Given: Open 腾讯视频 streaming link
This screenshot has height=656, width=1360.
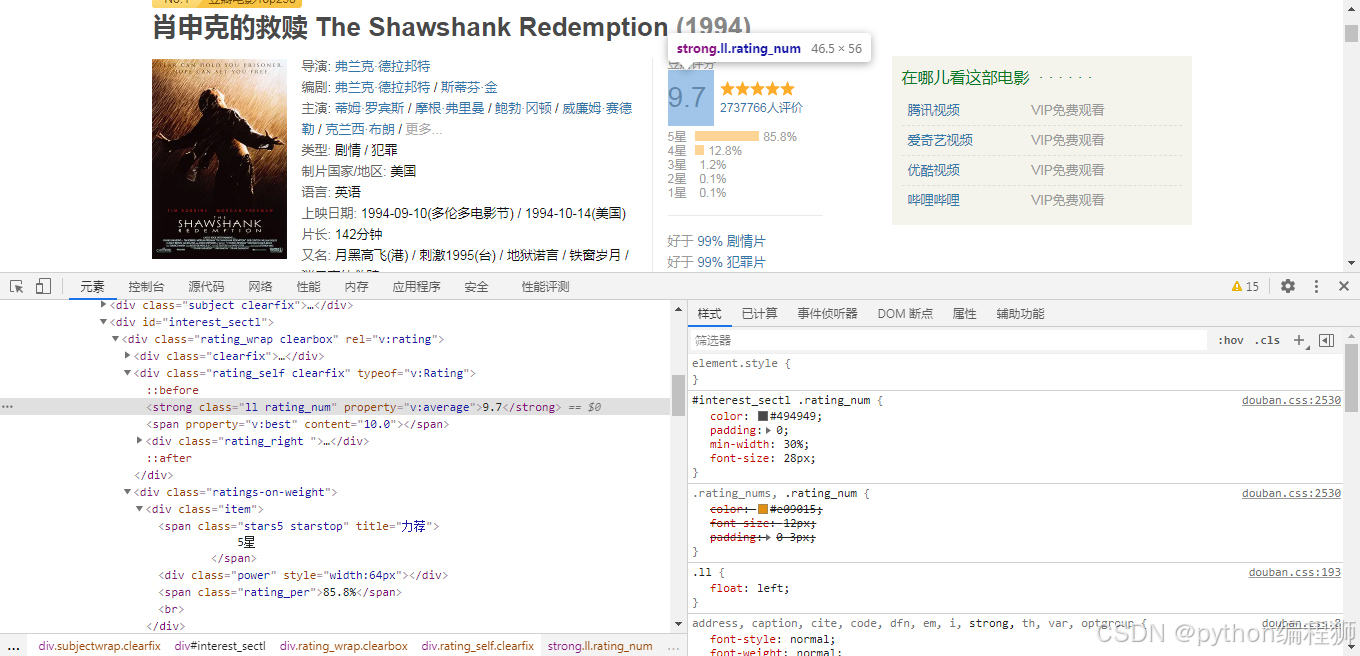Looking at the screenshot, I should click(933, 110).
